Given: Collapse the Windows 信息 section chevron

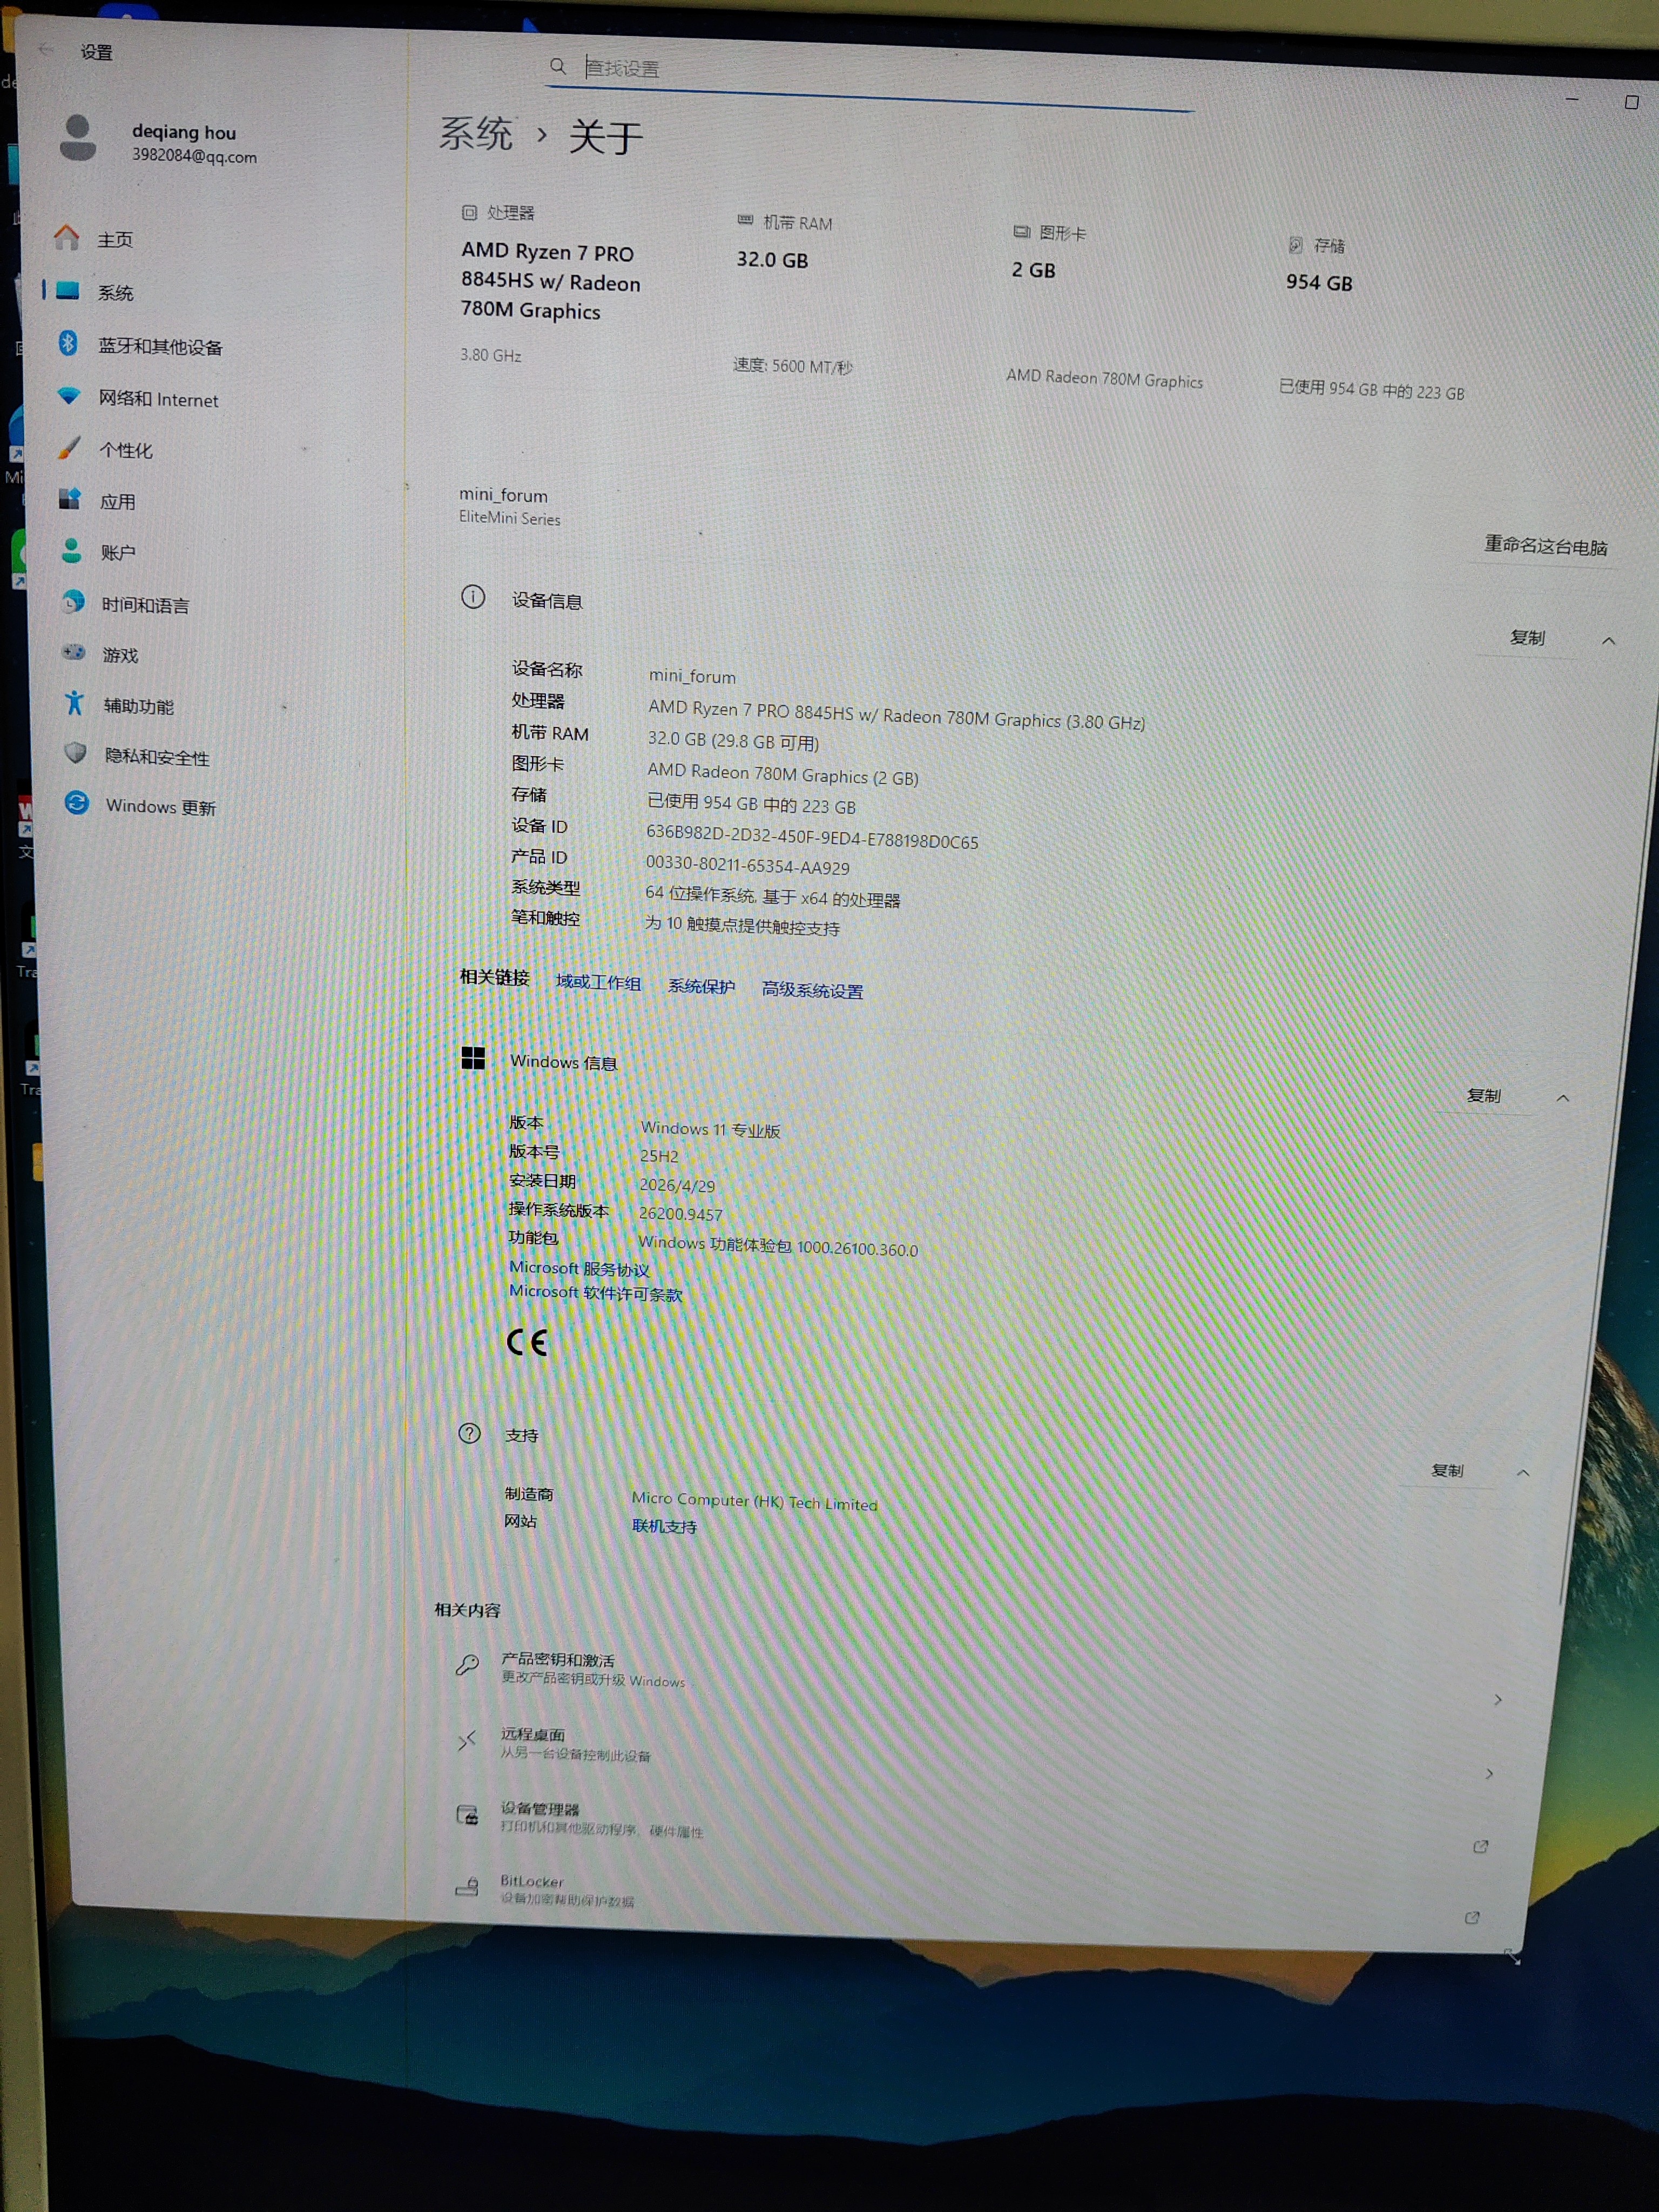Looking at the screenshot, I should click(x=1563, y=1099).
